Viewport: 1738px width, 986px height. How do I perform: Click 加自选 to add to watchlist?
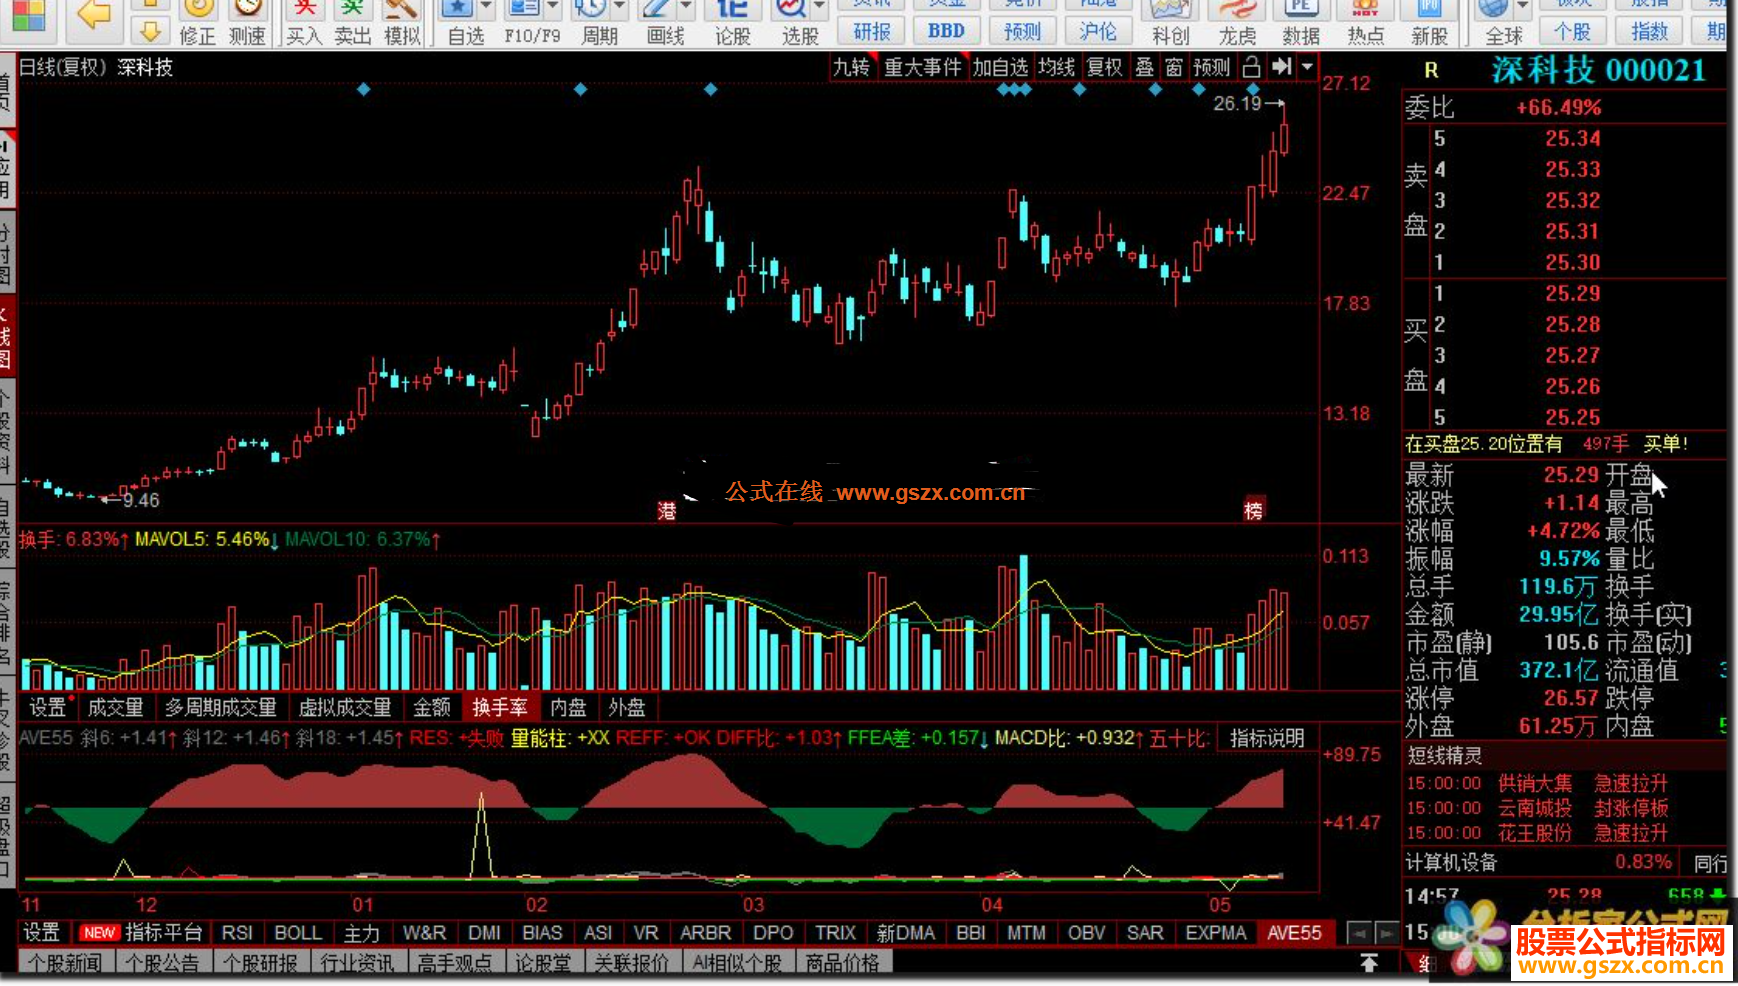click(1000, 67)
